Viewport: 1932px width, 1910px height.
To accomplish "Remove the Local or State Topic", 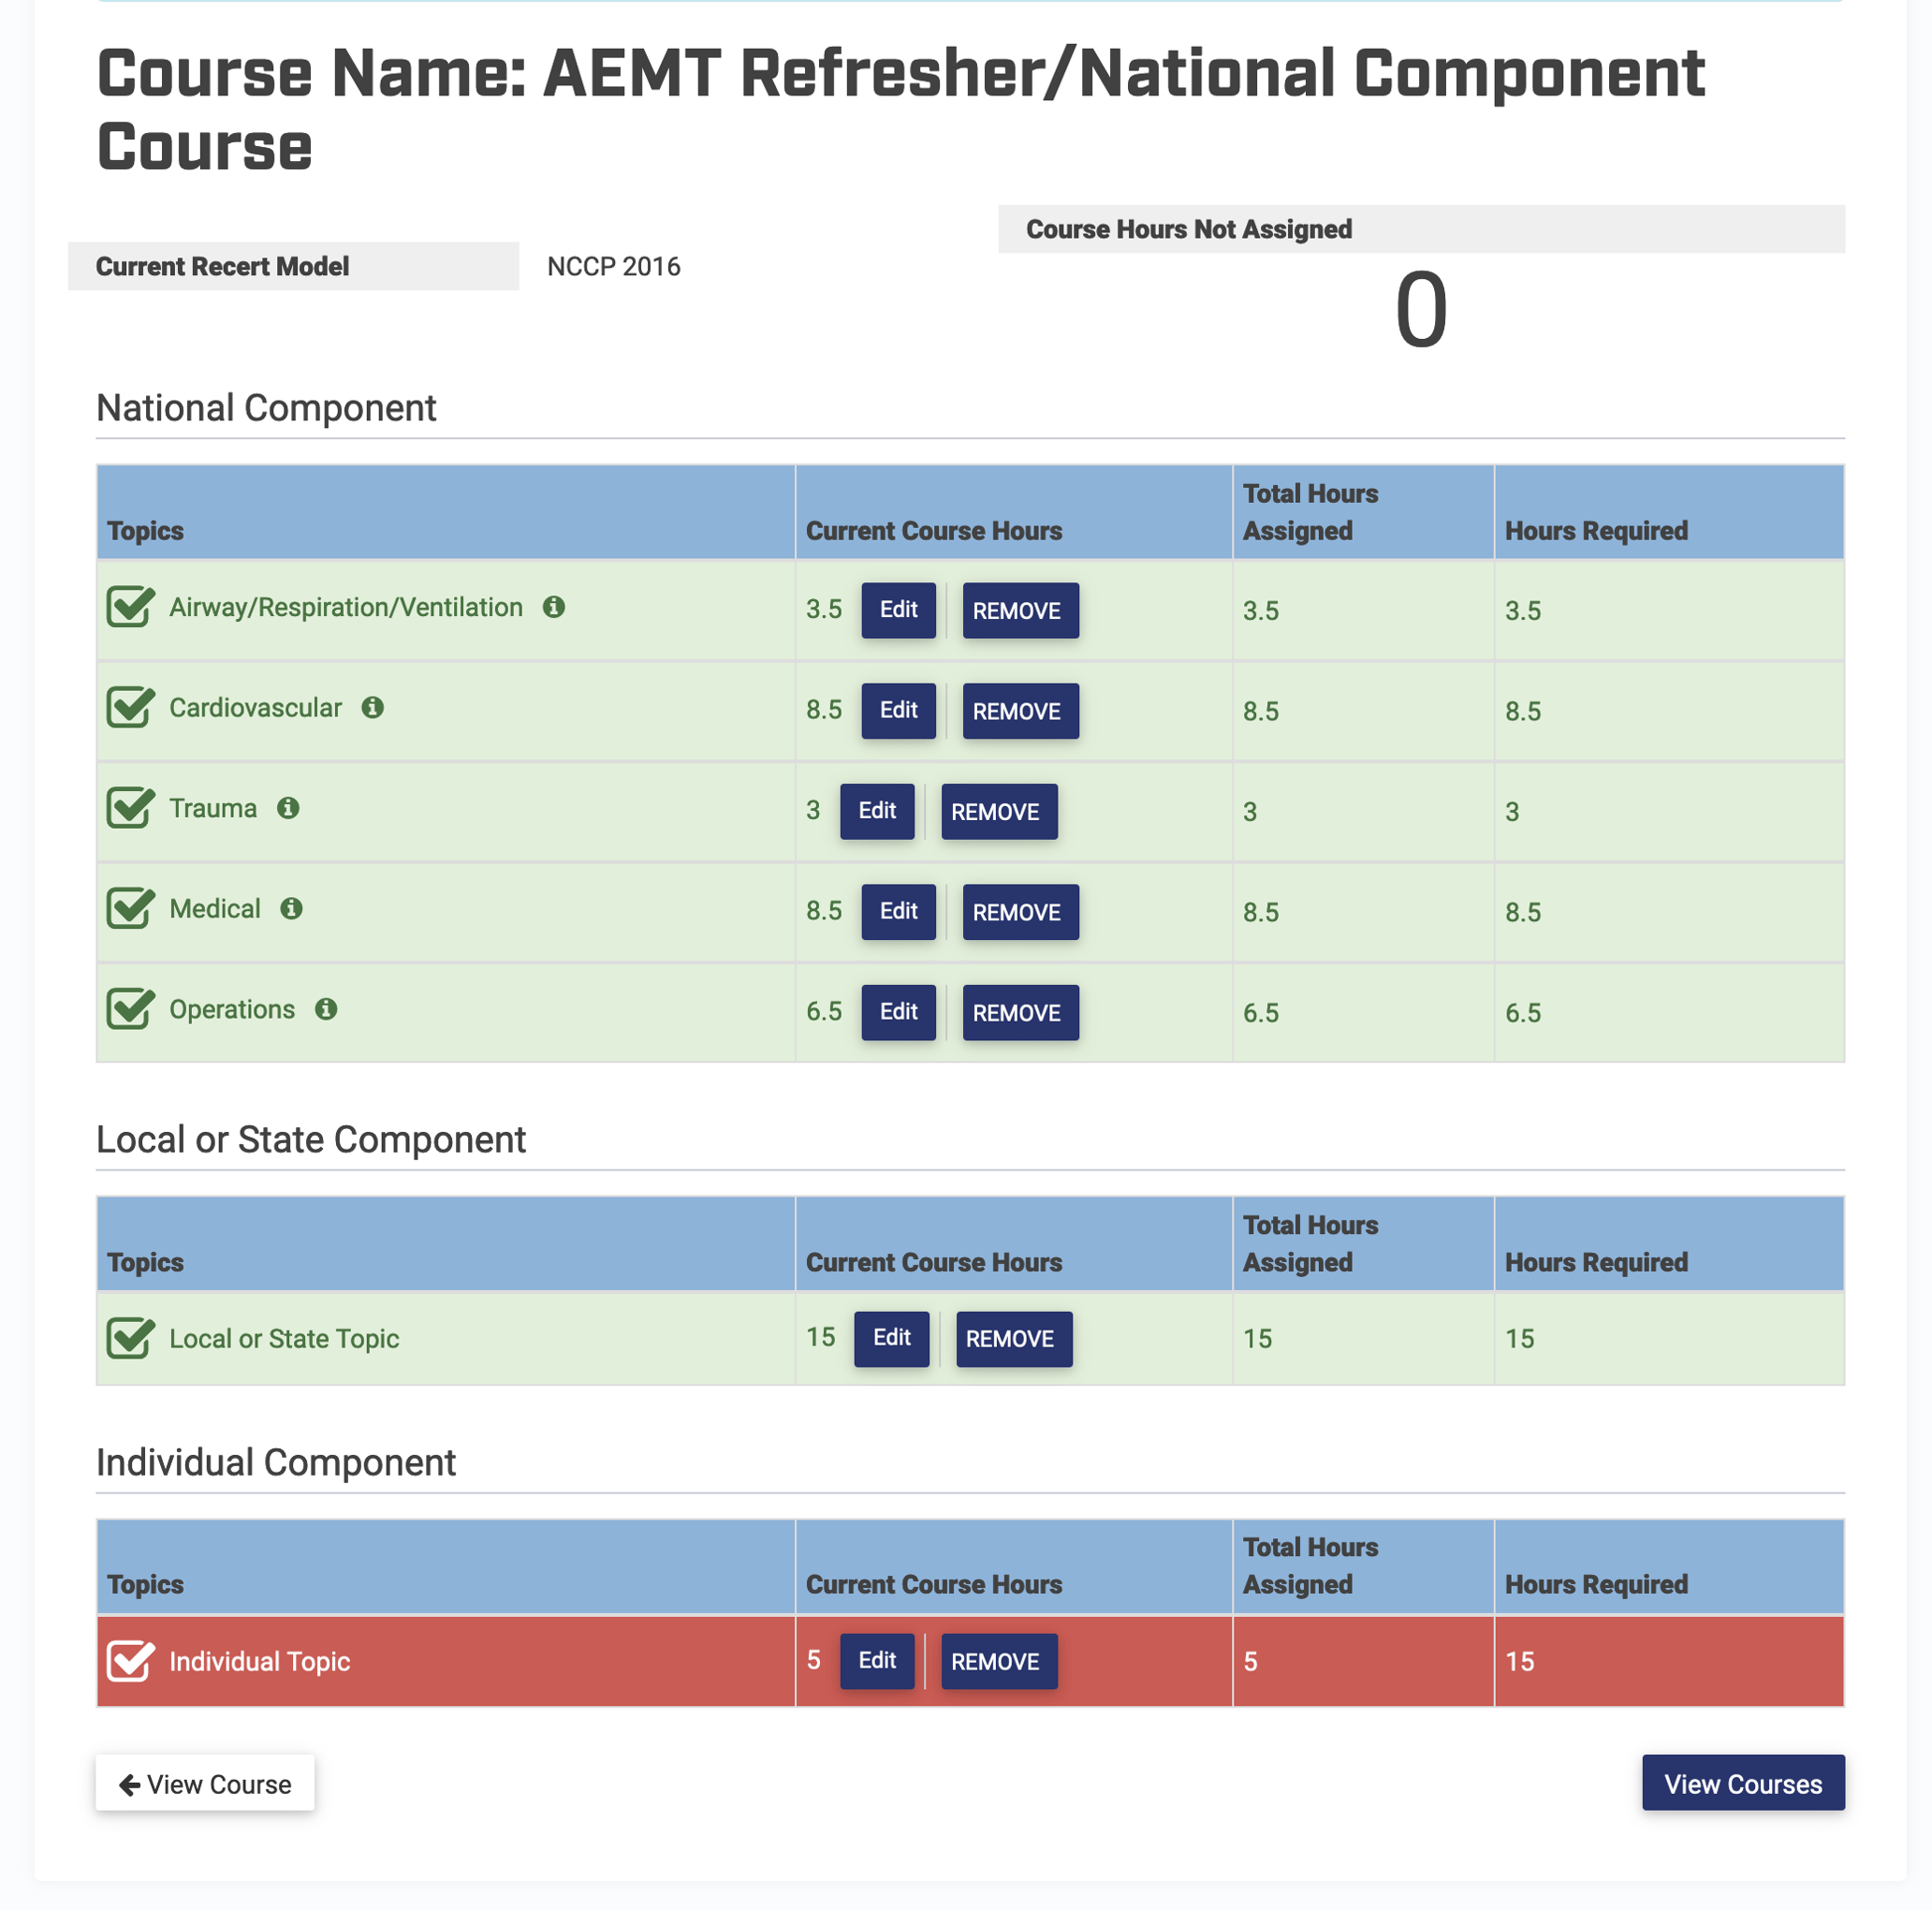I will click(x=1013, y=1338).
